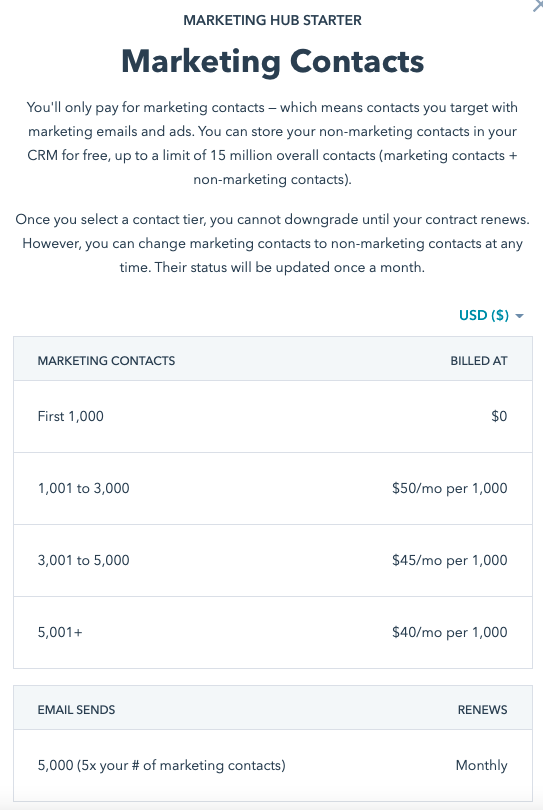Viewport: 543px width, 810px height.
Task: Click the $40/mo per 1,000 price
Action: pyautogui.click(x=449, y=632)
